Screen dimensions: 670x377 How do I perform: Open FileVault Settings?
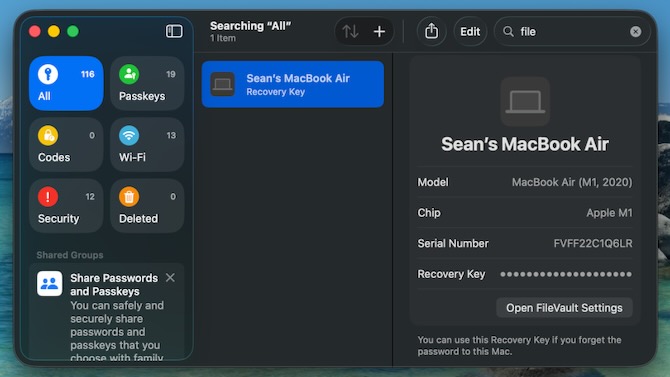(564, 308)
